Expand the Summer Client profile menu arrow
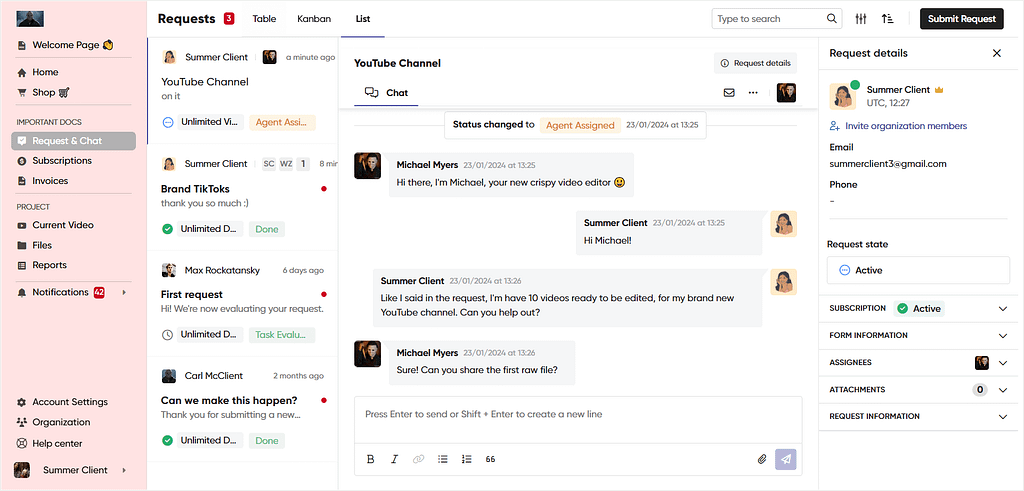The image size is (1024, 491). [124, 470]
